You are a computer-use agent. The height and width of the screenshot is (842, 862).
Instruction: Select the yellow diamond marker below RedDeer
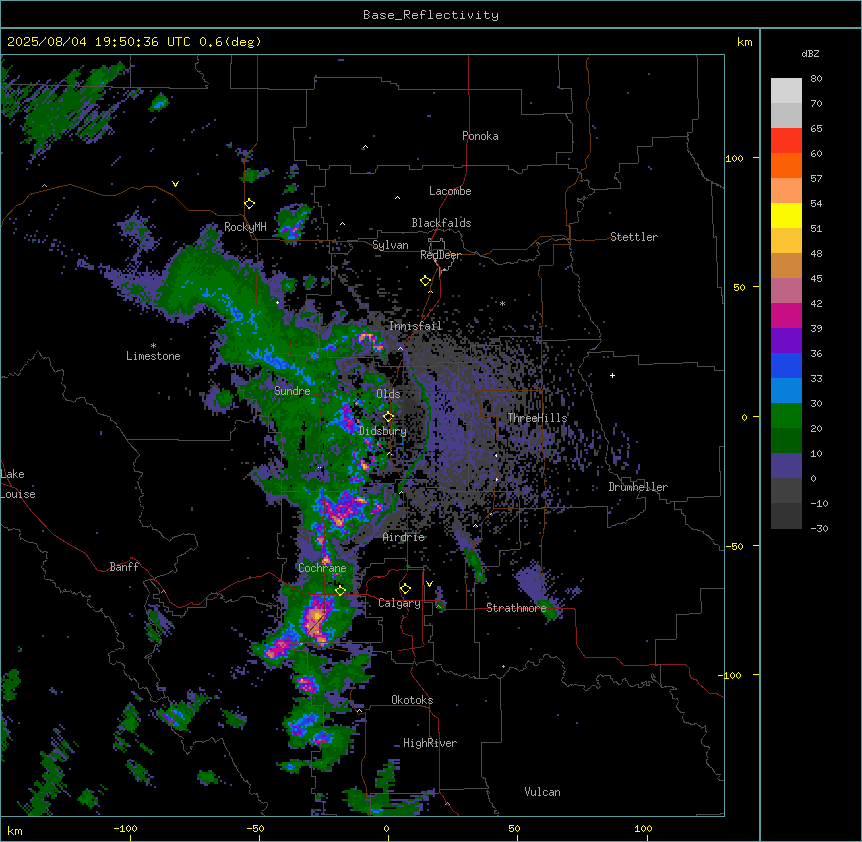click(x=426, y=281)
